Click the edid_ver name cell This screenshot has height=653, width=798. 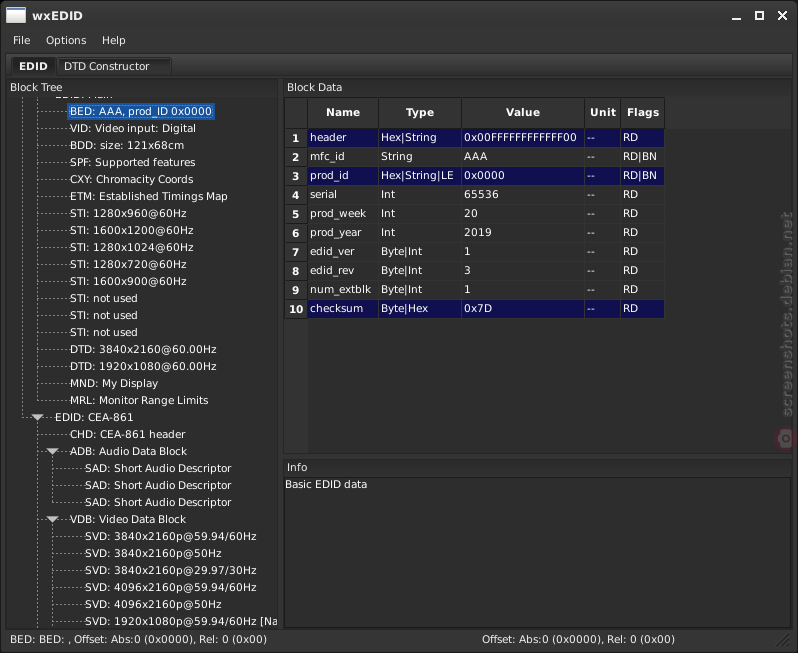[343, 251]
